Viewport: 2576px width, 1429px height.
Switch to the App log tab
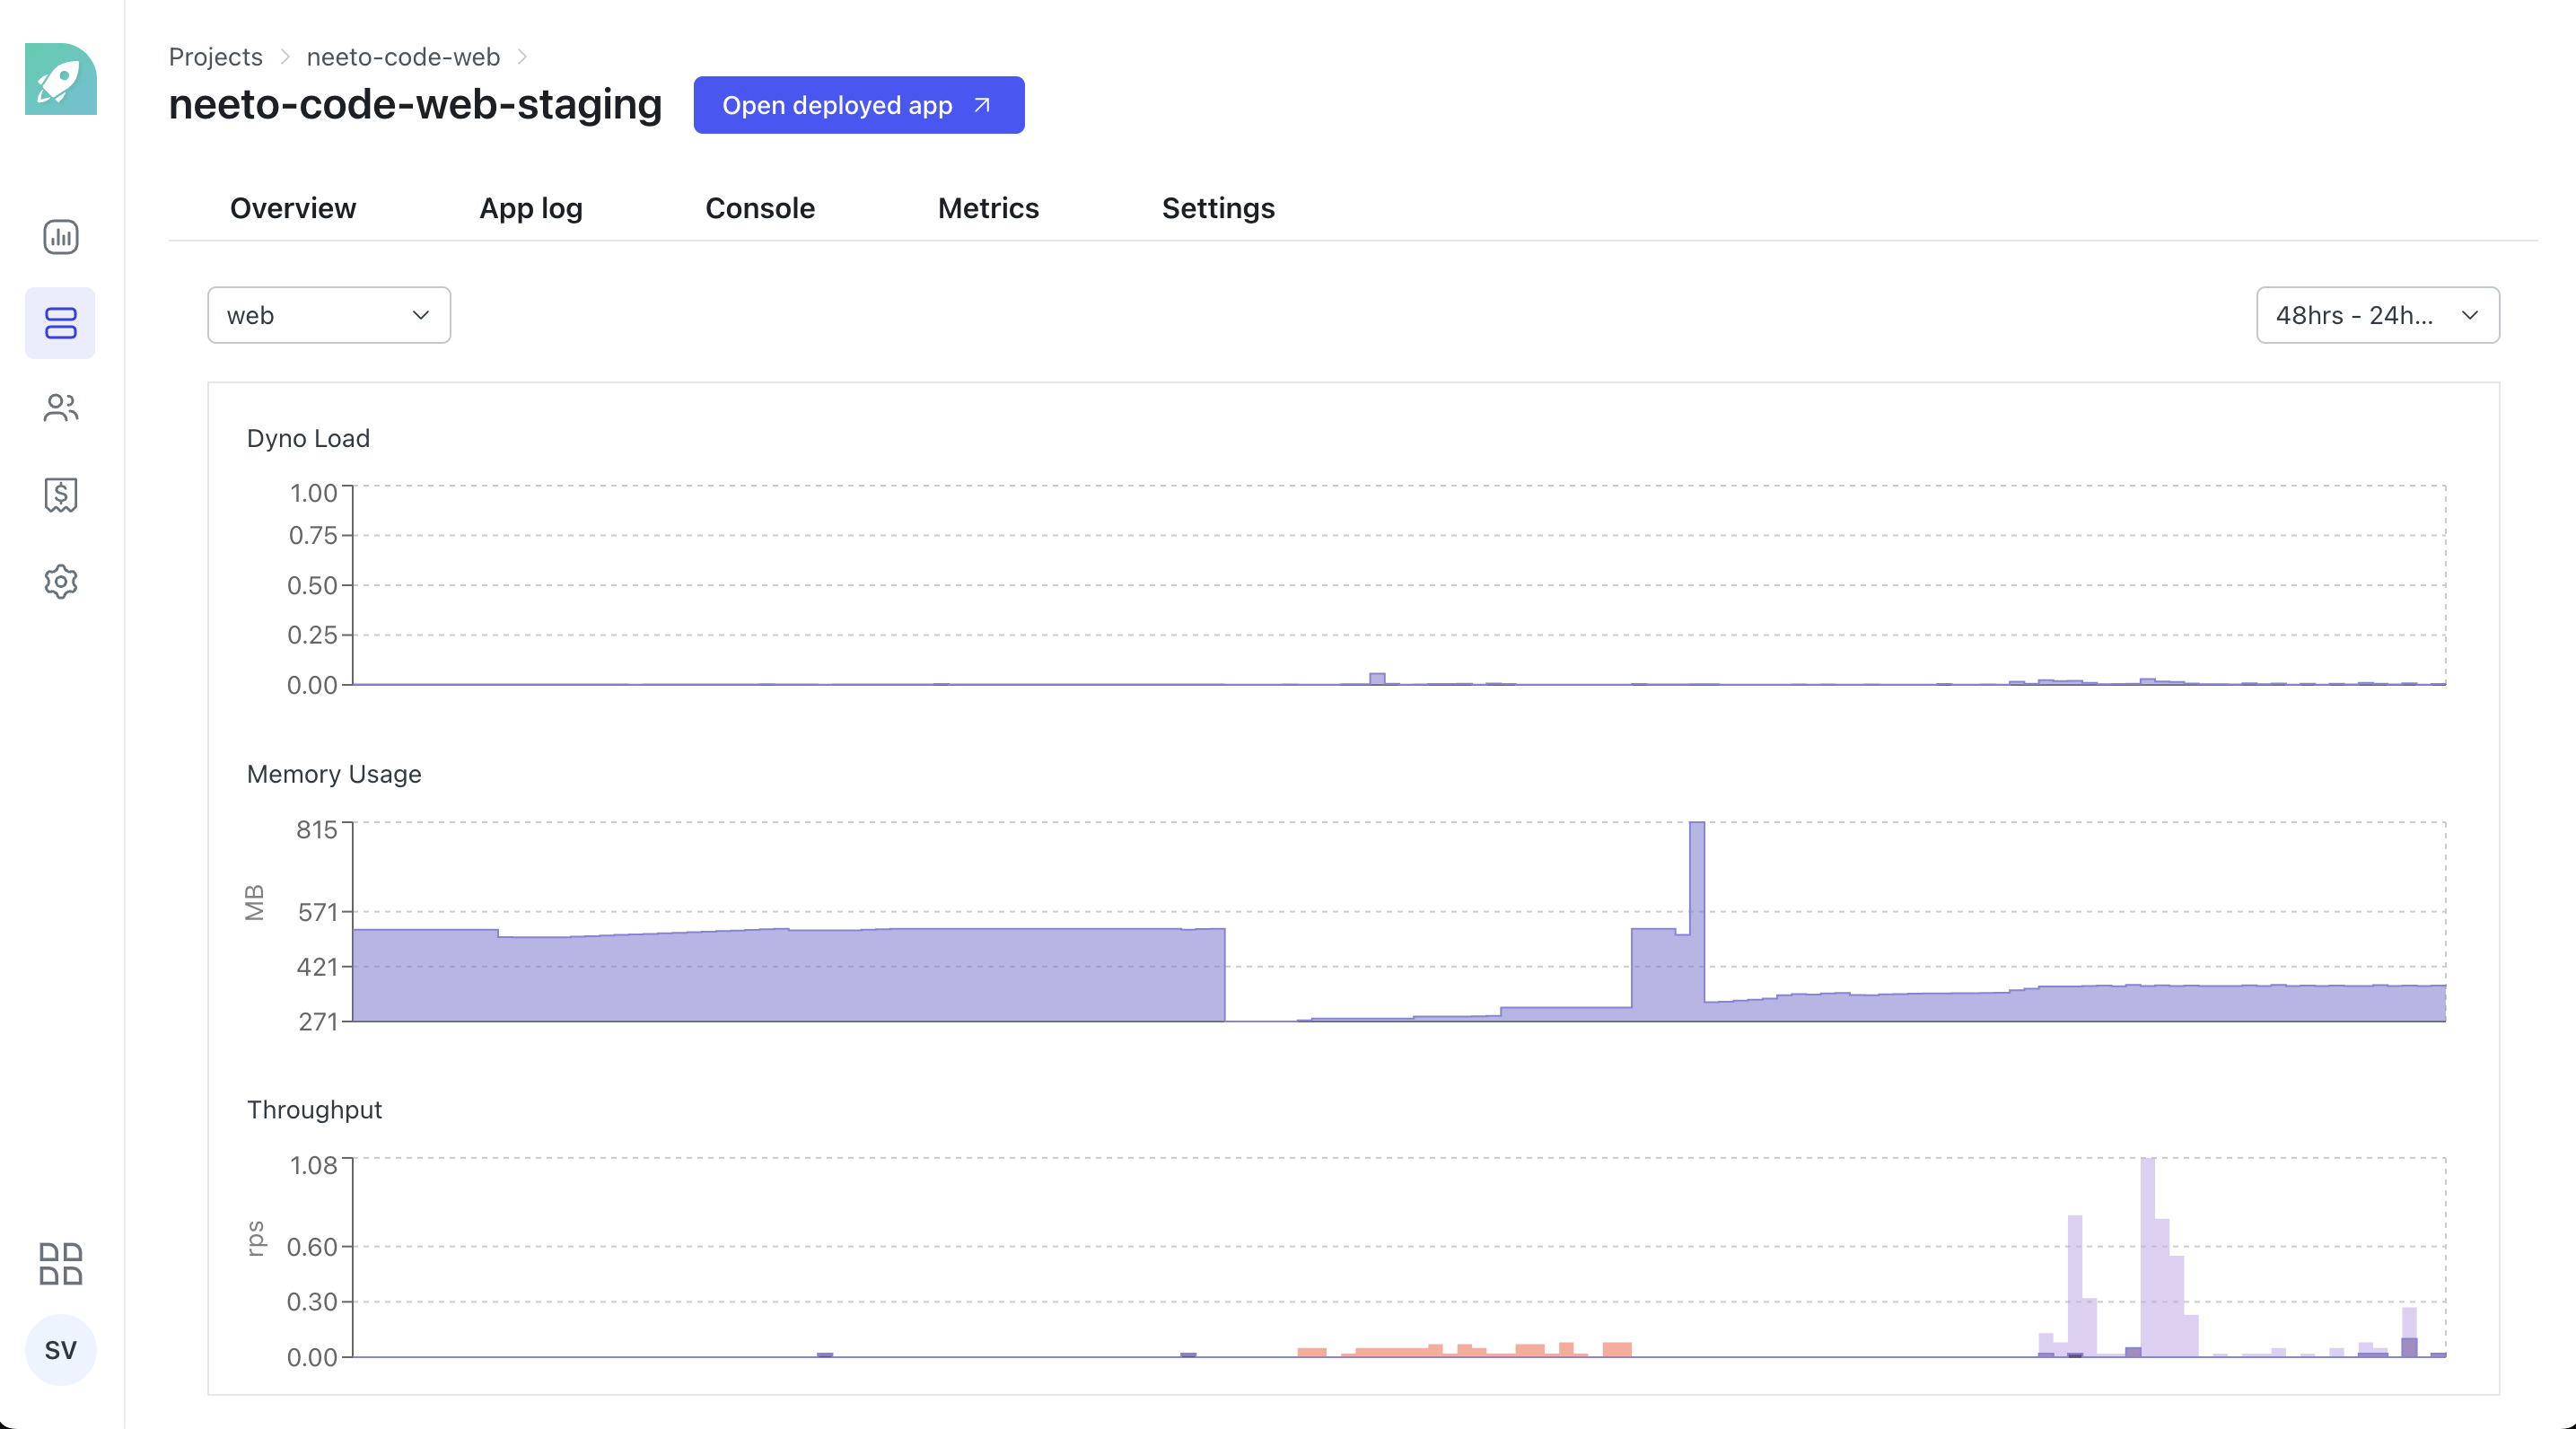click(x=530, y=208)
